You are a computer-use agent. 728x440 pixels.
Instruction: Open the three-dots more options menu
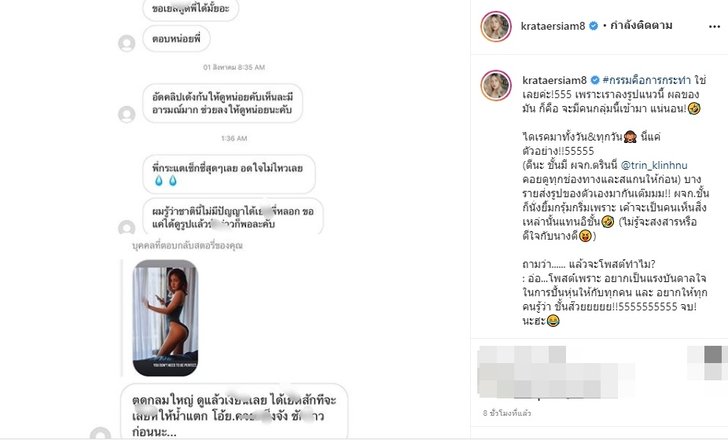coord(714,27)
